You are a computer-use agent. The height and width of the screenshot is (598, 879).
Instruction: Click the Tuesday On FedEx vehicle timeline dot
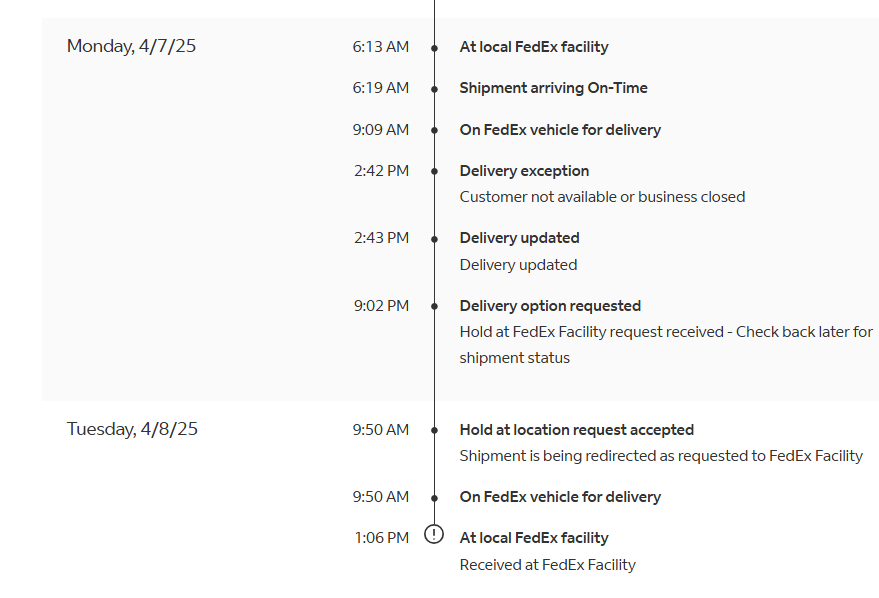pos(434,498)
